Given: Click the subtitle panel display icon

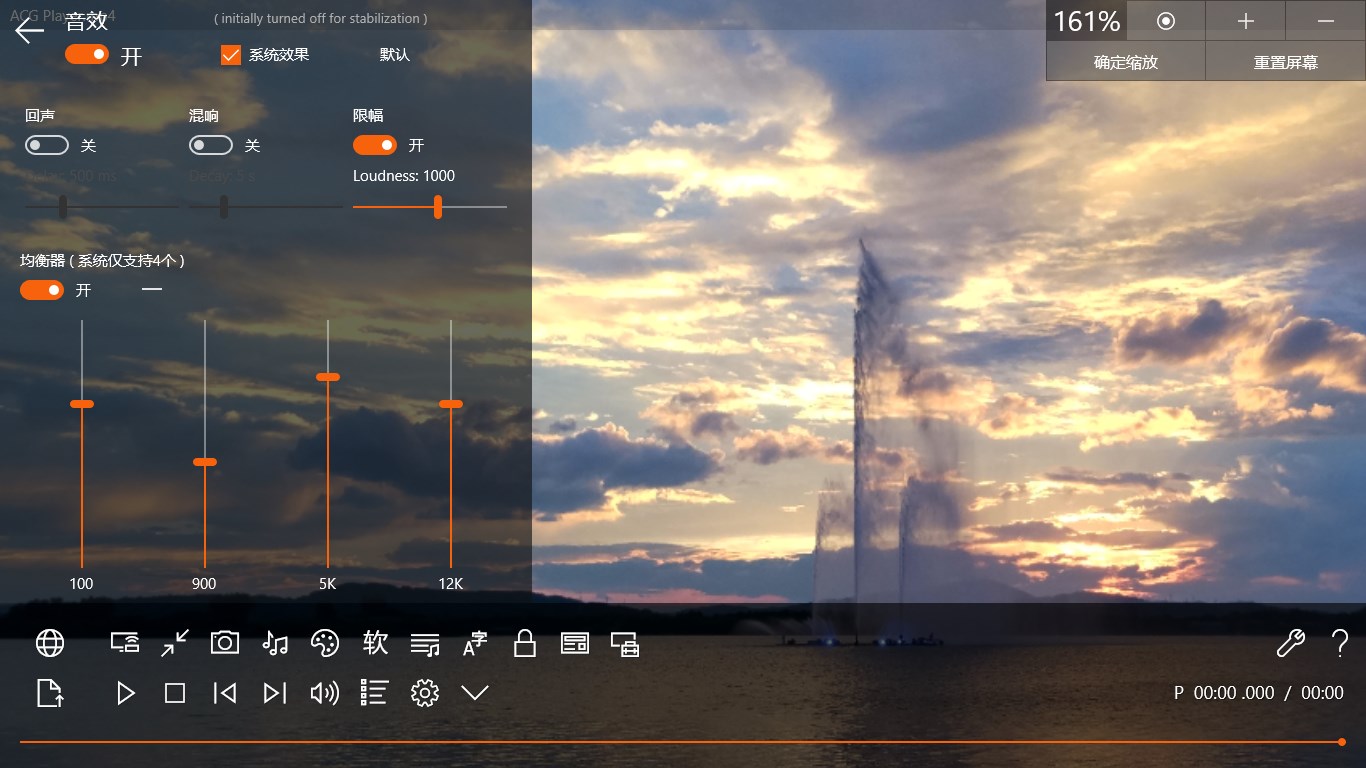Looking at the screenshot, I should 575,643.
